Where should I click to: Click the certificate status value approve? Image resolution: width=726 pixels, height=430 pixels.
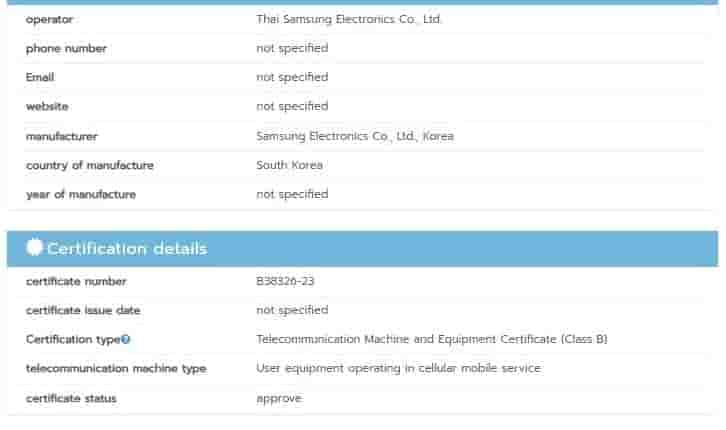[x=278, y=398]
